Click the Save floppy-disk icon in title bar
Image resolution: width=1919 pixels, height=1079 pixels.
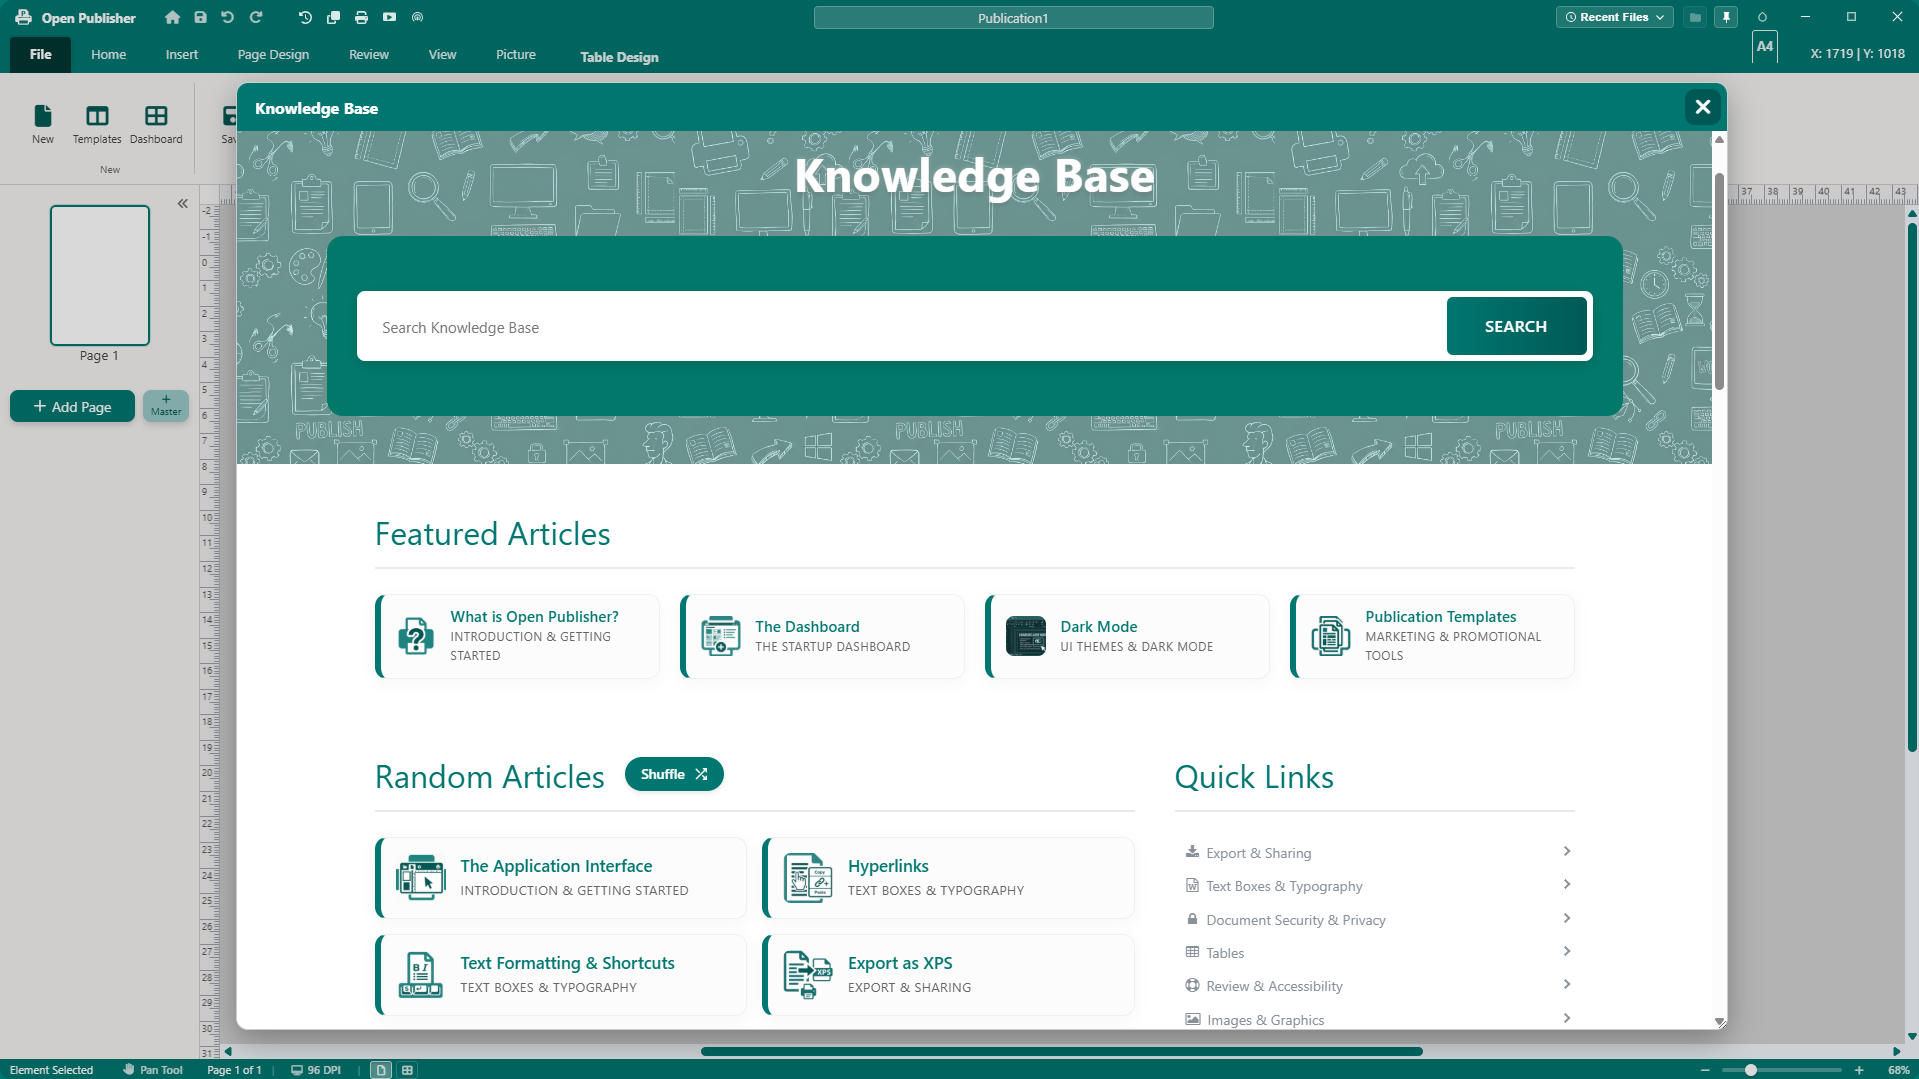click(x=200, y=17)
